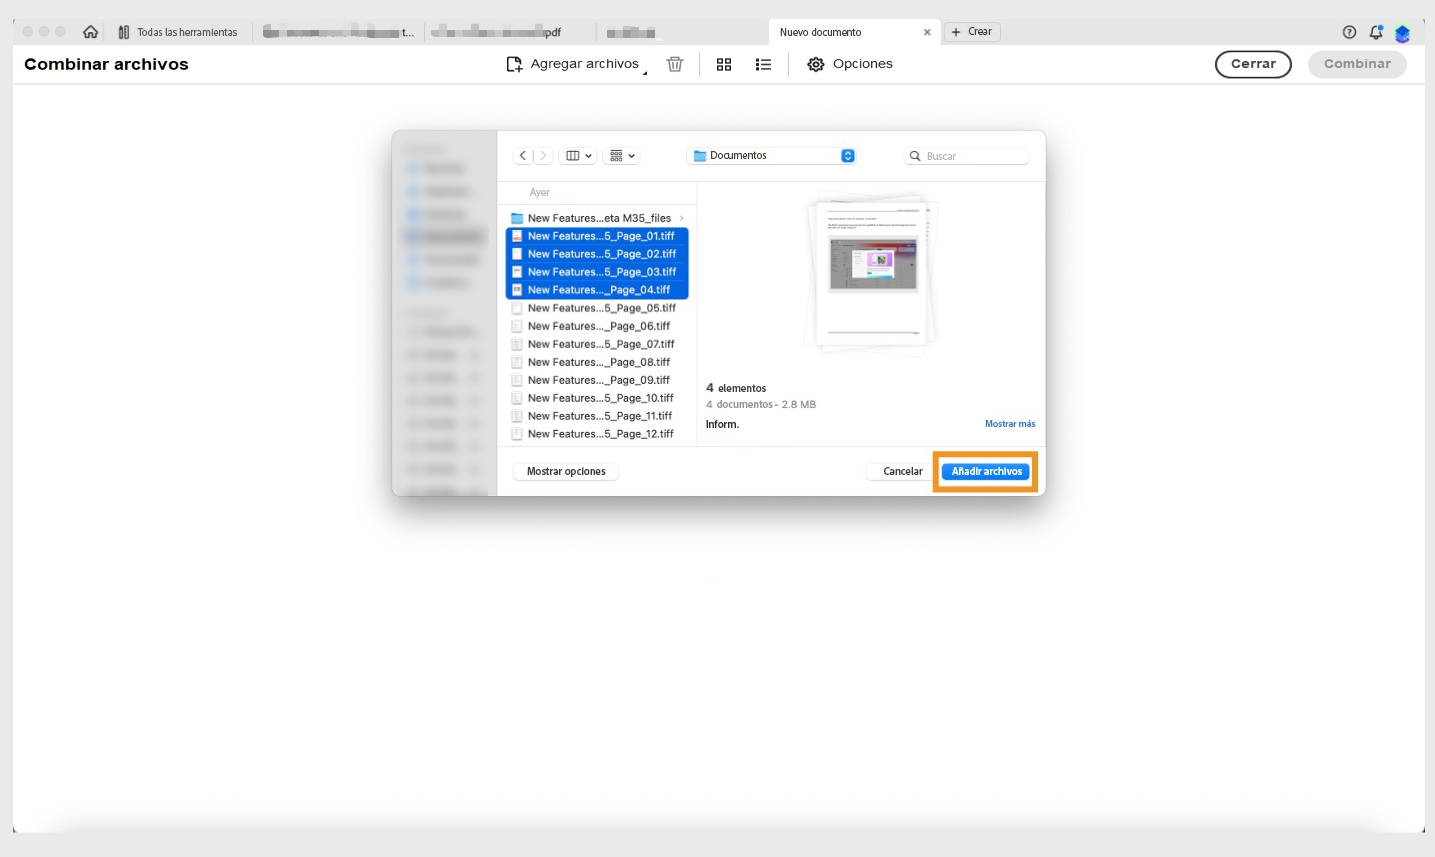
Task: Click the Mostrar opciones button
Action: pos(566,471)
